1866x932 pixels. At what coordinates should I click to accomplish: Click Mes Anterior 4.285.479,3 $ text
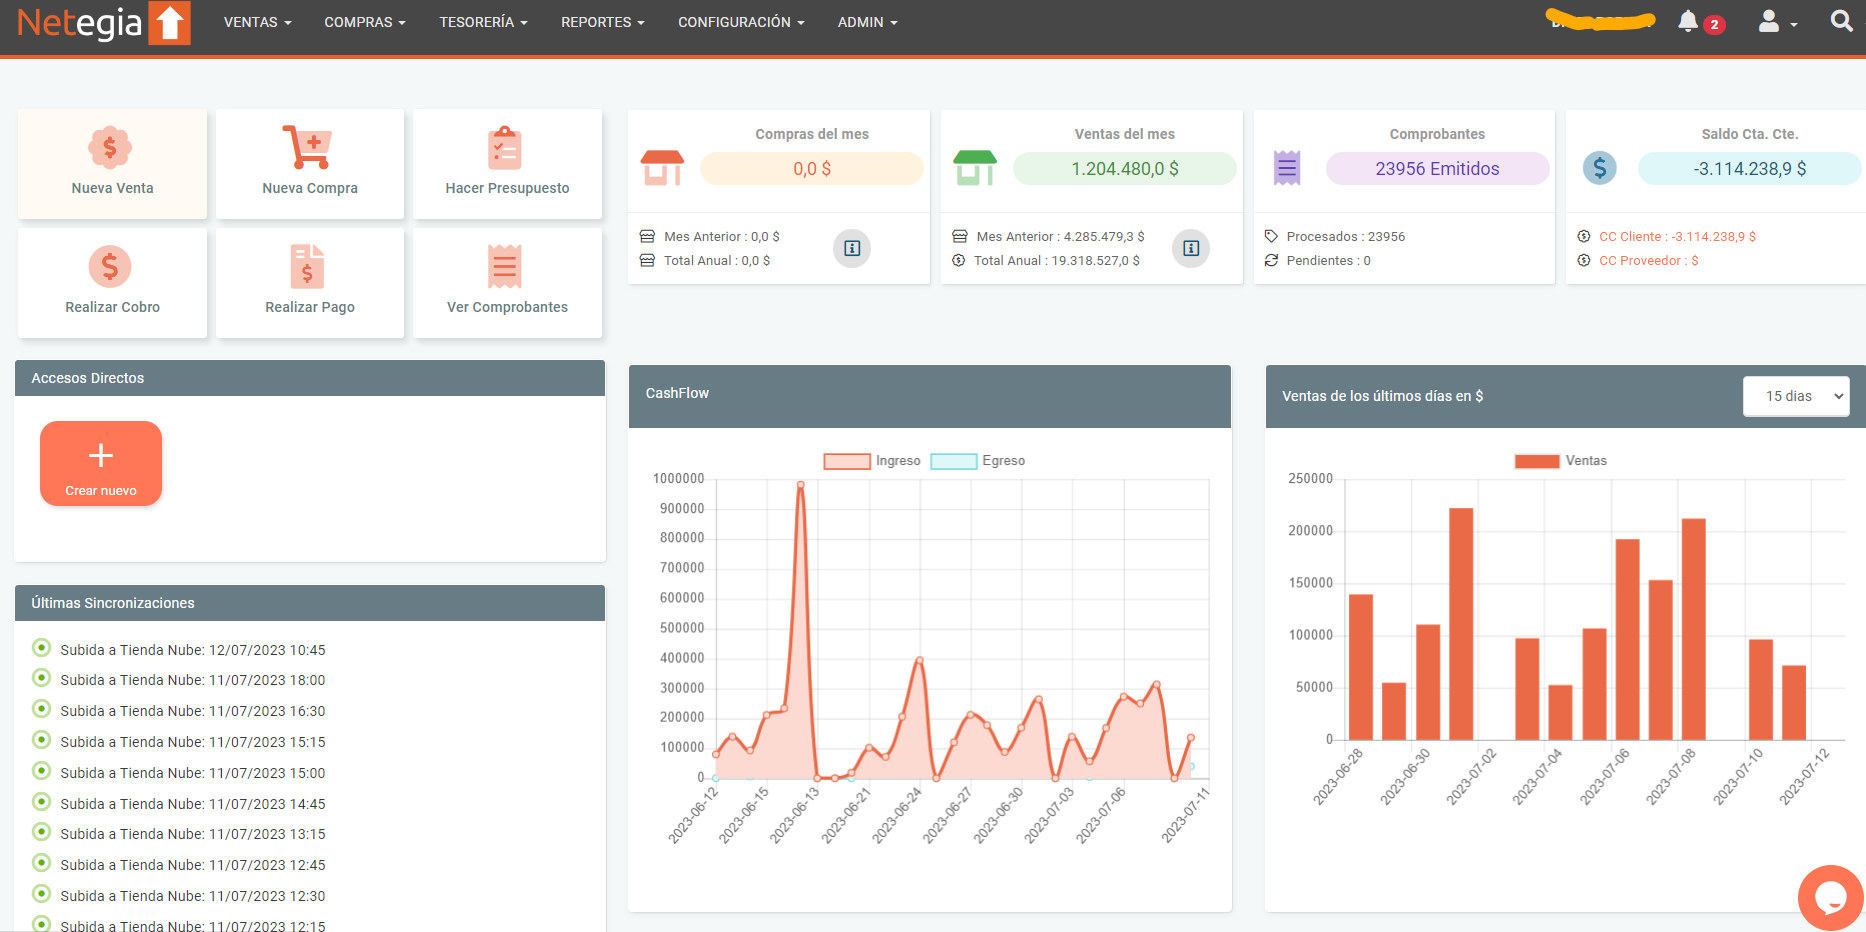[1060, 237]
